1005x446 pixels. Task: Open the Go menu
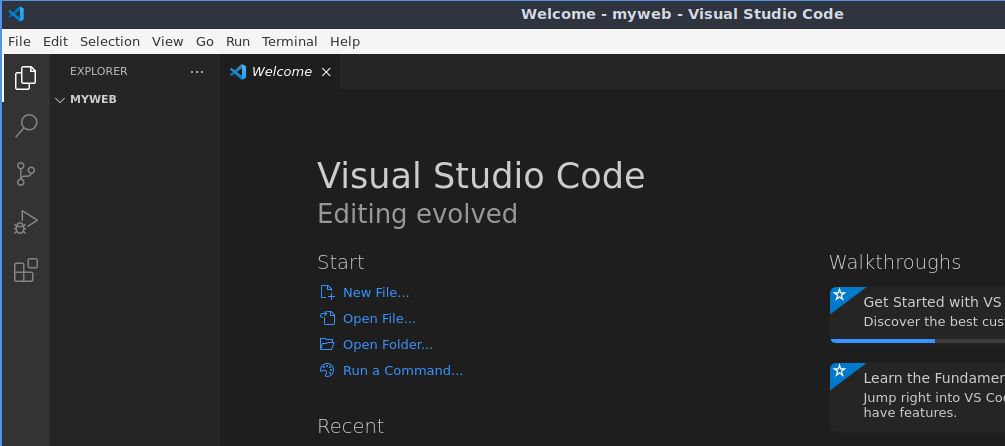[204, 42]
